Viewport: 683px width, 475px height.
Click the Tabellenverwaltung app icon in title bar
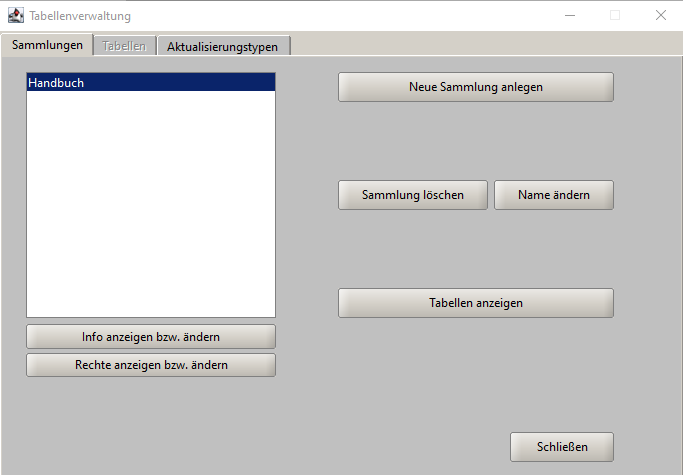(16, 16)
